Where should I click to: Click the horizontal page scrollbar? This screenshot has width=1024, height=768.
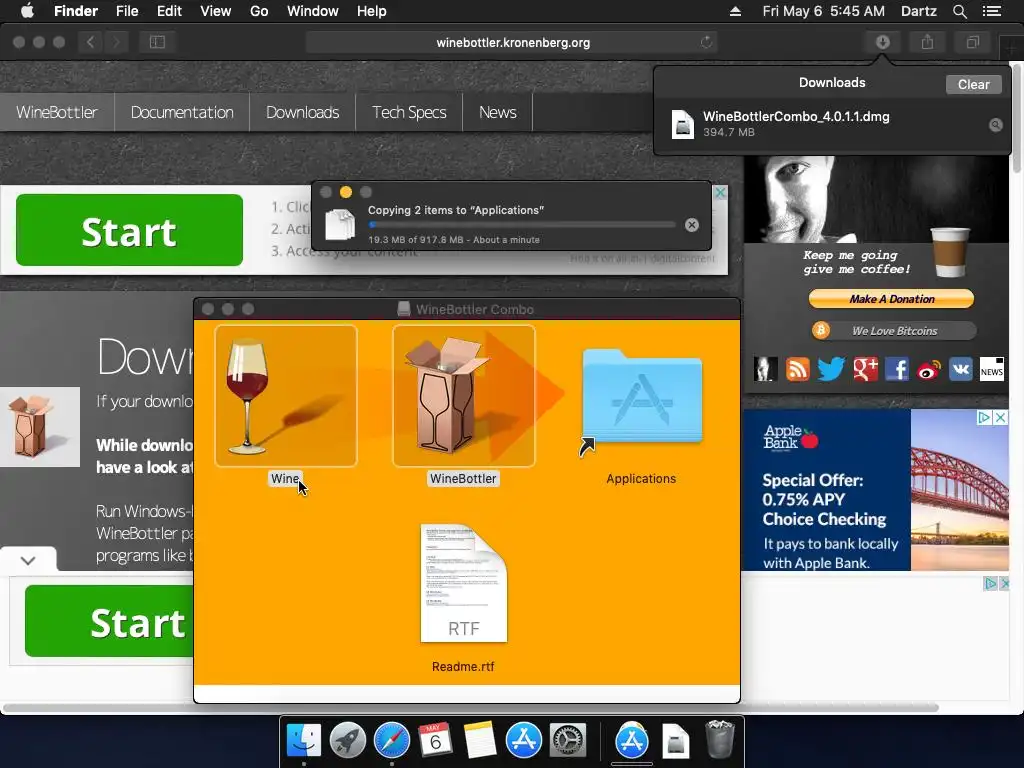[x=471, y=708]
